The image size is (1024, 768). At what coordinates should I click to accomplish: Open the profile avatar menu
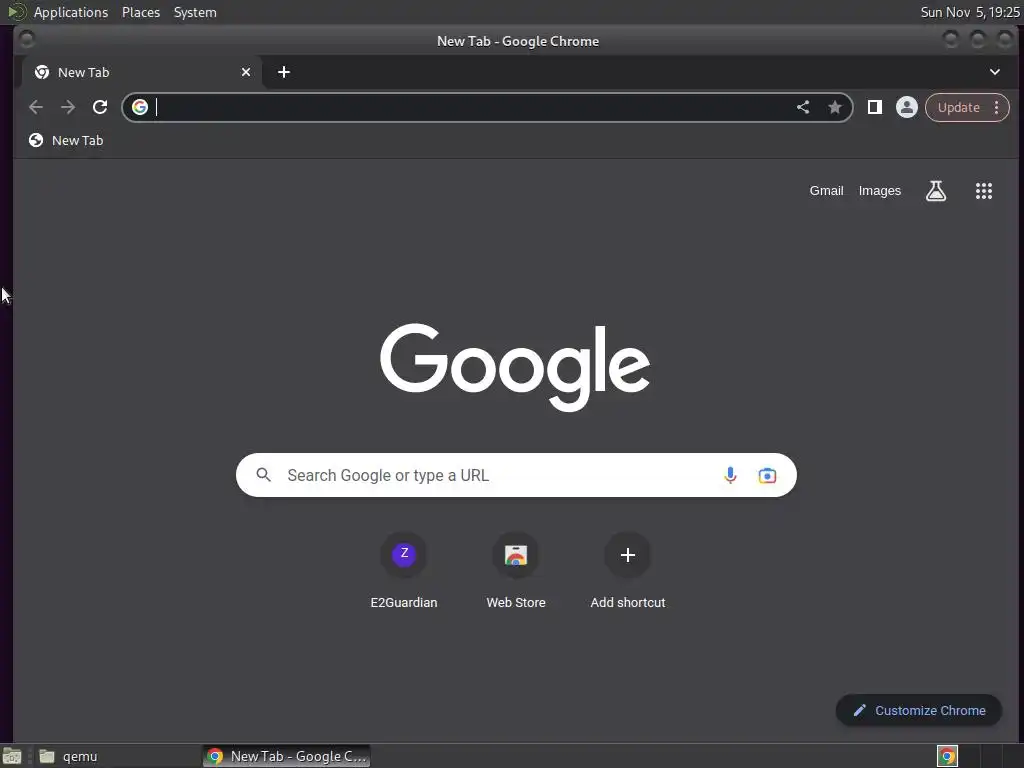point(906,107)
